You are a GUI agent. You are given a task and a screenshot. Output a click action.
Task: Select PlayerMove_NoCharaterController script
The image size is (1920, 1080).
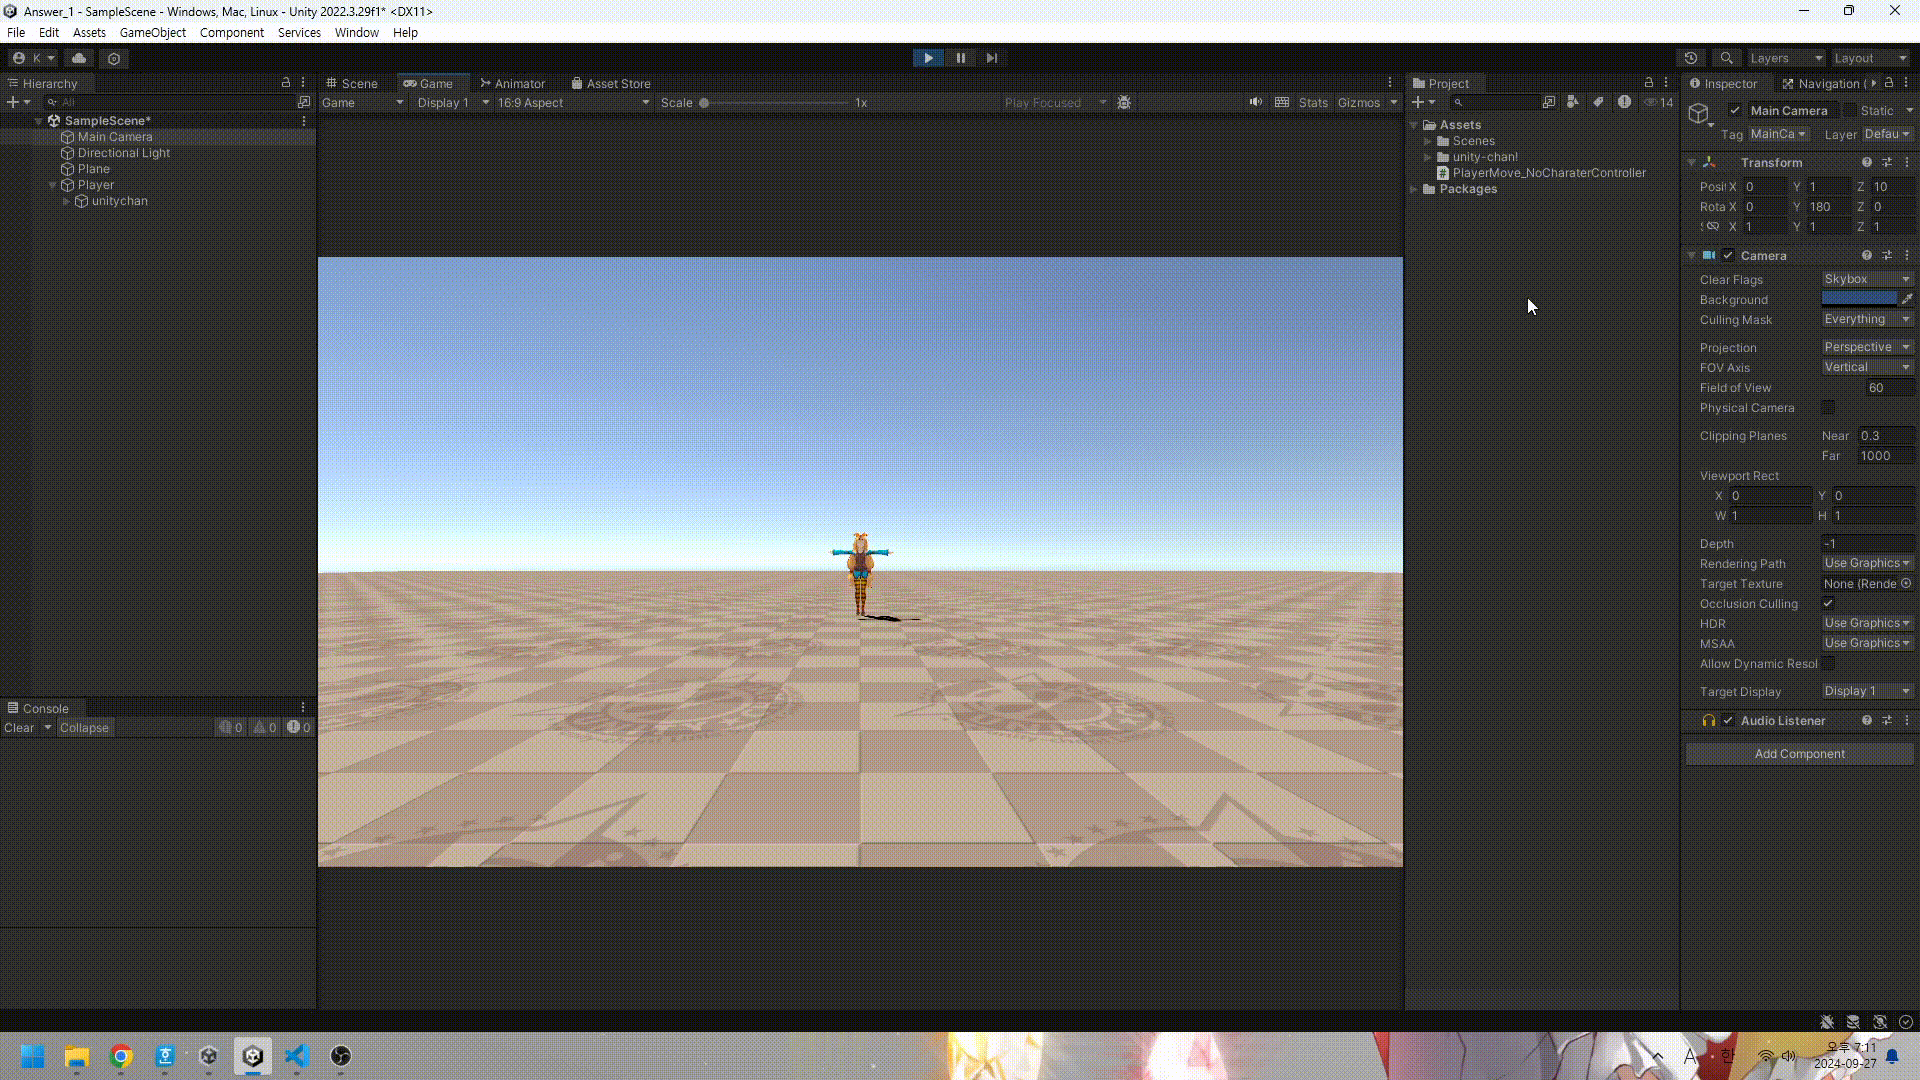click(x=1541, y=173)
